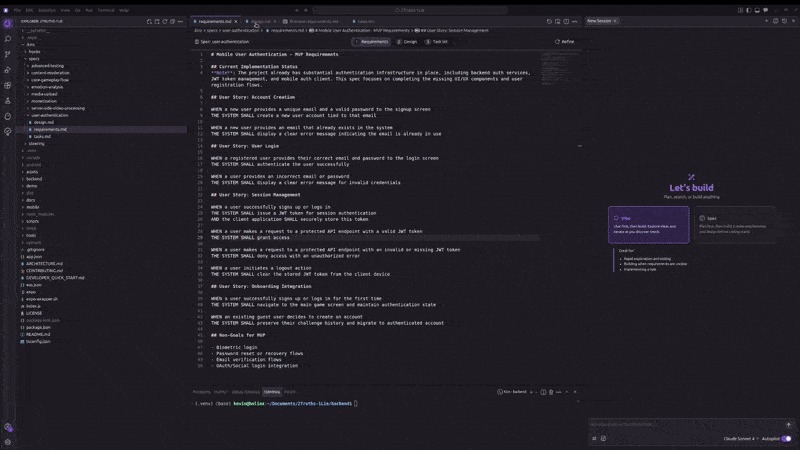Open the Terminal menu
This screenshot has width=800, height=450.
[106, 10]
